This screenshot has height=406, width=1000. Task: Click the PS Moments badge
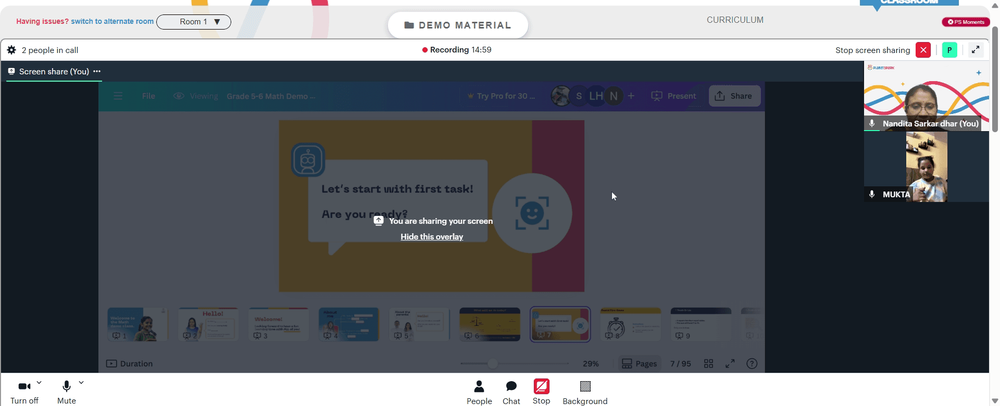pyautogui.click(x=966, y=22)
